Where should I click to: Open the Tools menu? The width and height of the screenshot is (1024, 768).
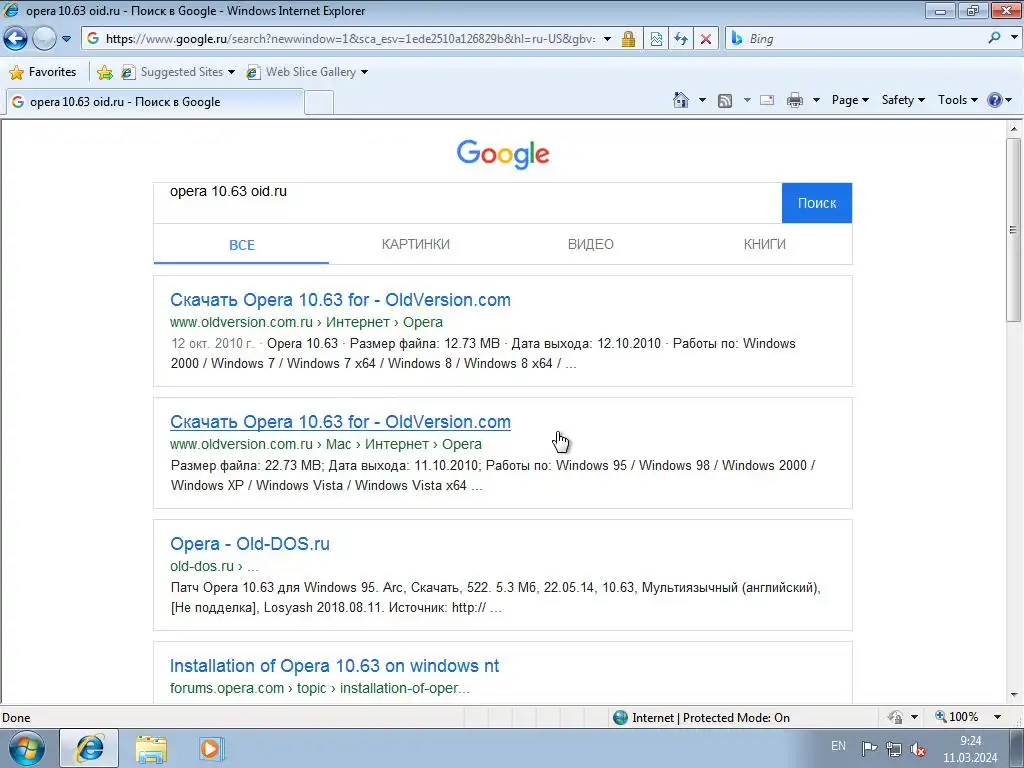coord(957,100)
